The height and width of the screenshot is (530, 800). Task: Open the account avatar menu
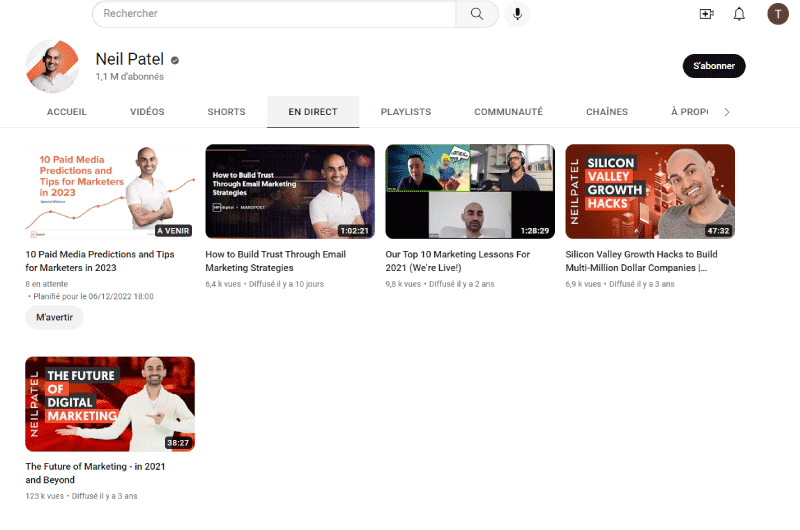click(778, 14)
